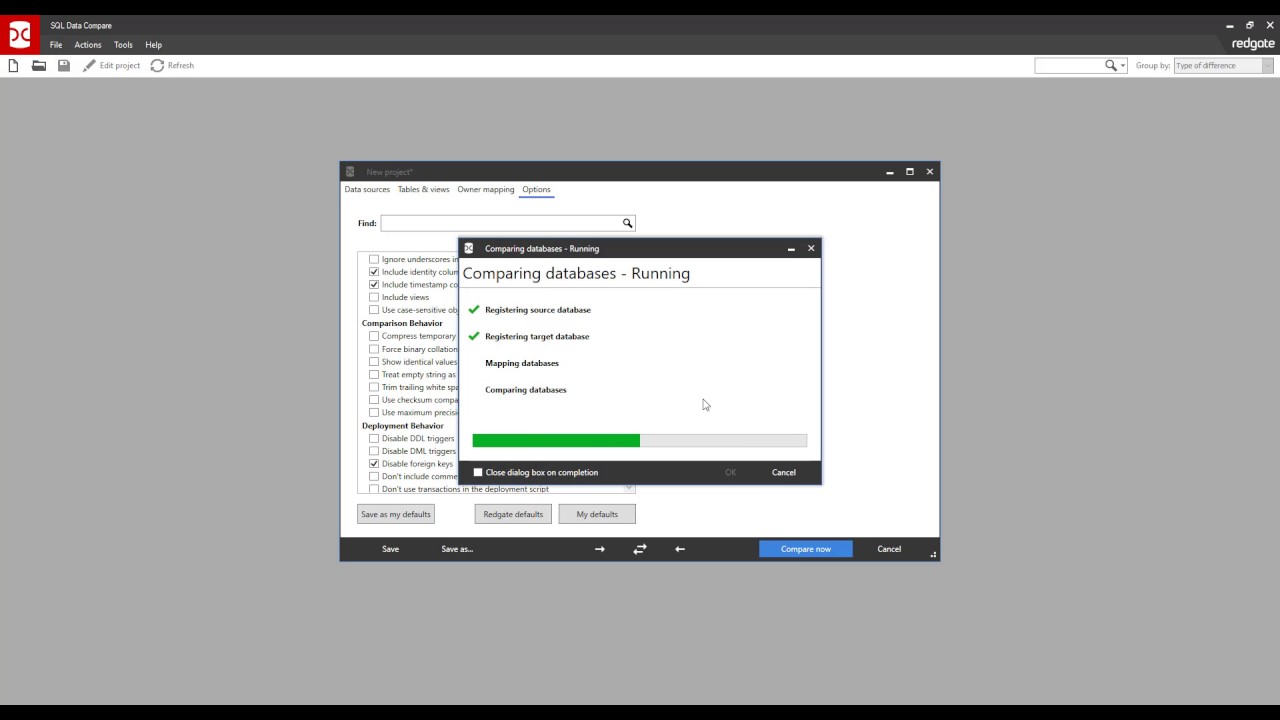
Task: Close the Comparing databases dialog
Action: tap(811, 249)
